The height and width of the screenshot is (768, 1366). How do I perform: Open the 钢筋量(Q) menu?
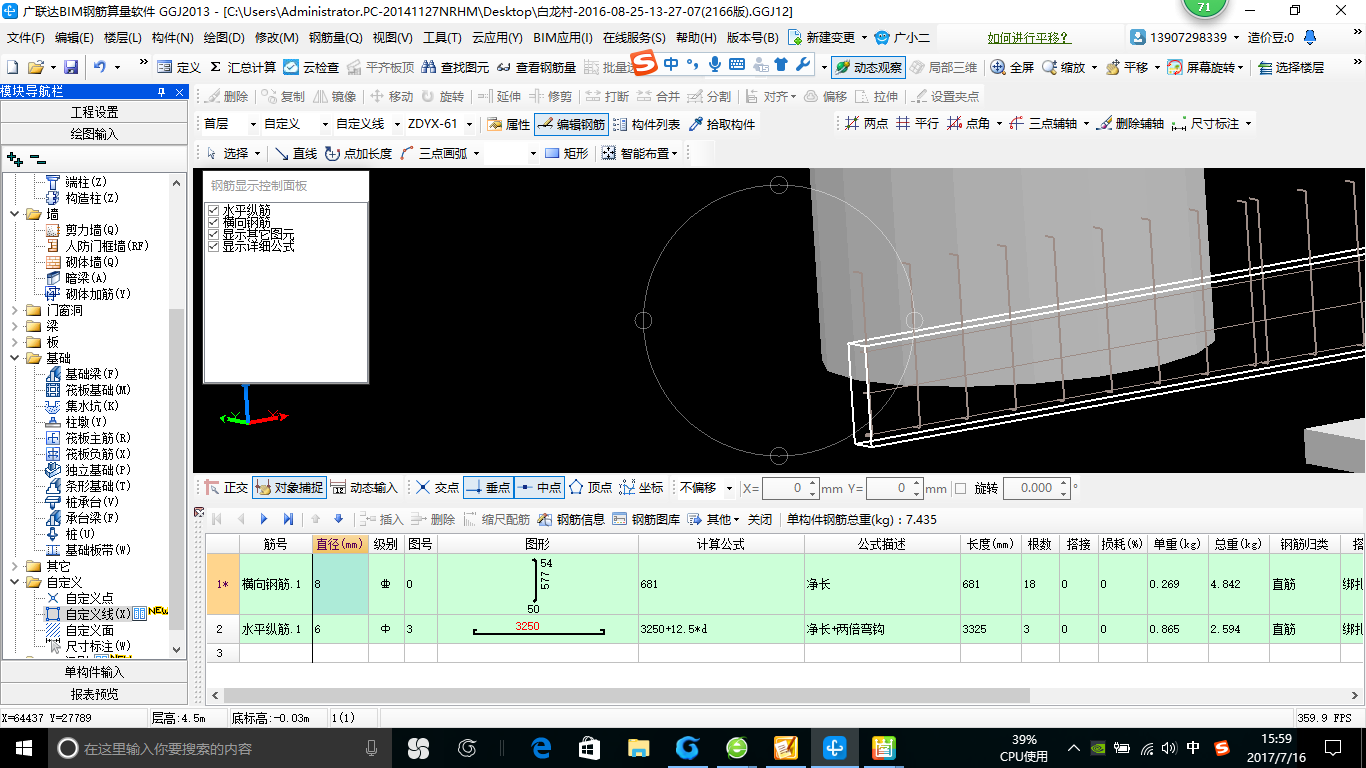(335, 38)
